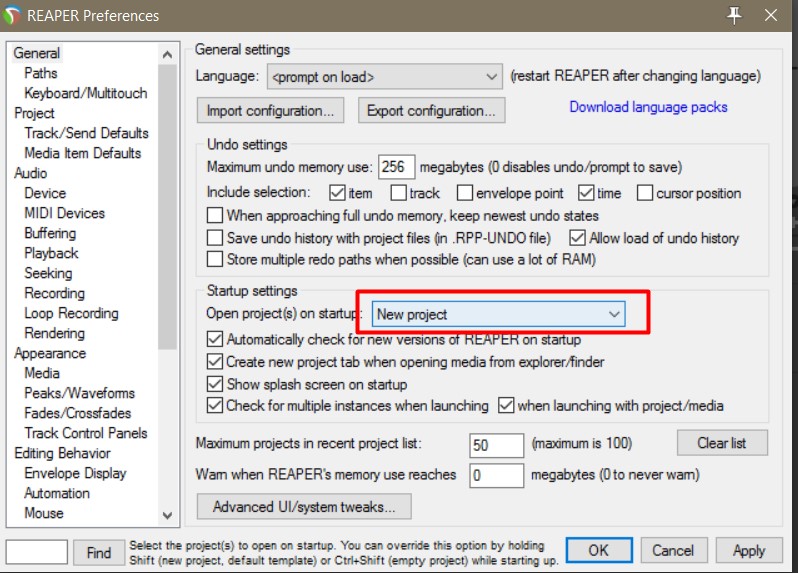The height and width of the screenshot is (573, 798).
Task: Select Appearance in the category tree
Action: [x=50, y=353]
